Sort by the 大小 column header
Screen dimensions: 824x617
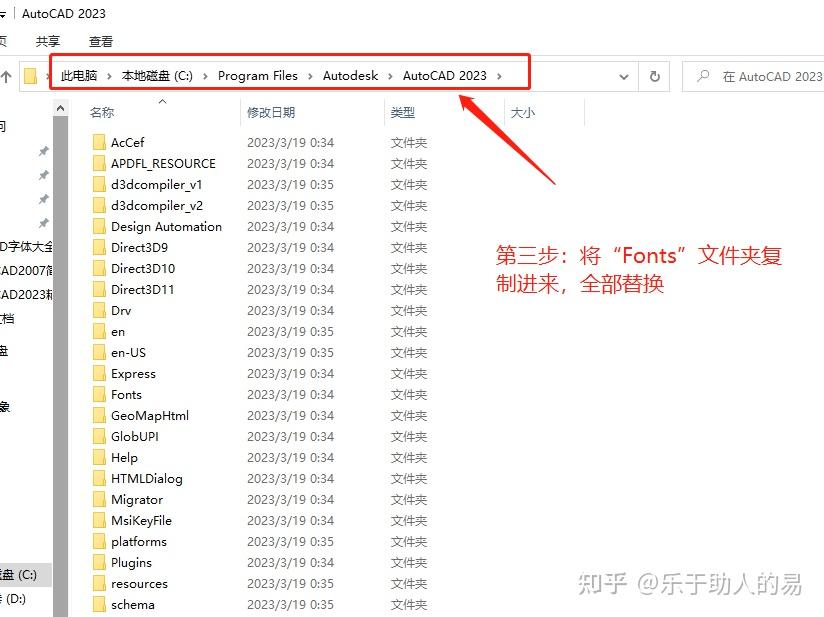point(522,112)
